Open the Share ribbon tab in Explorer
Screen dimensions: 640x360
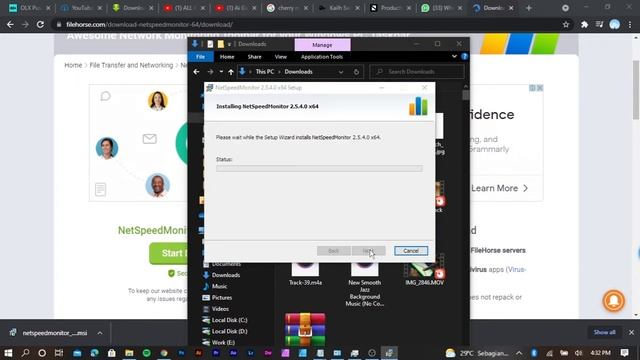(254, 57)
